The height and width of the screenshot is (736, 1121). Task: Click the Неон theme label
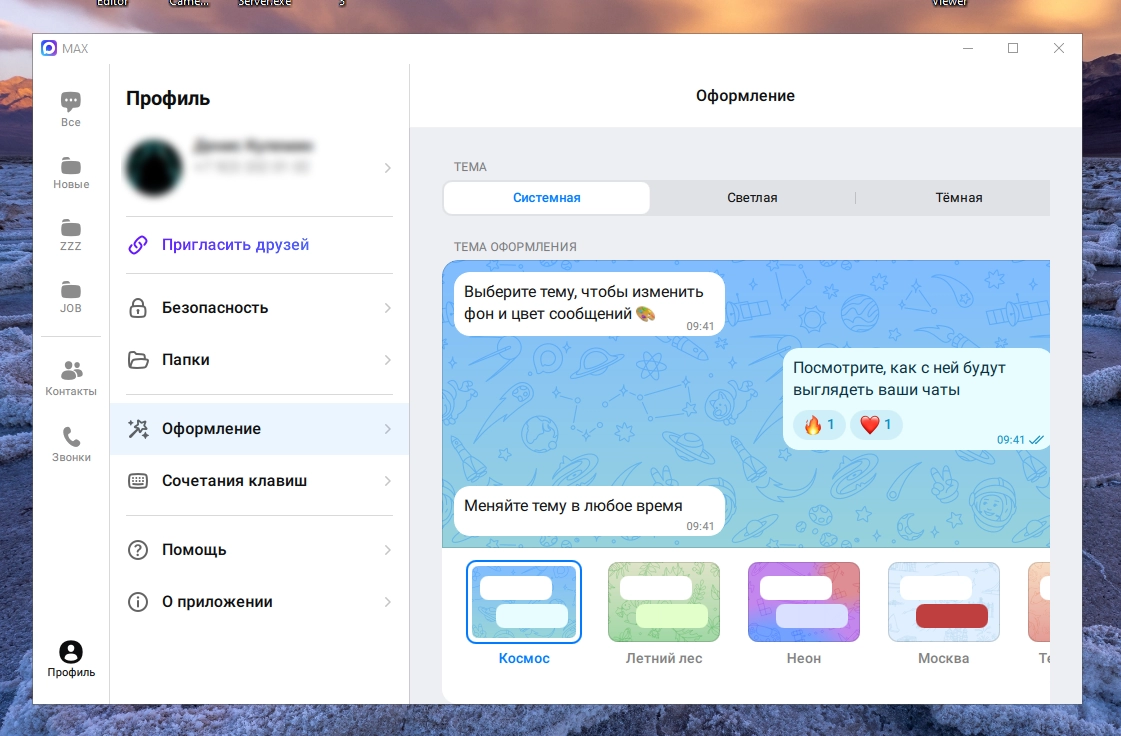(804, 659)
